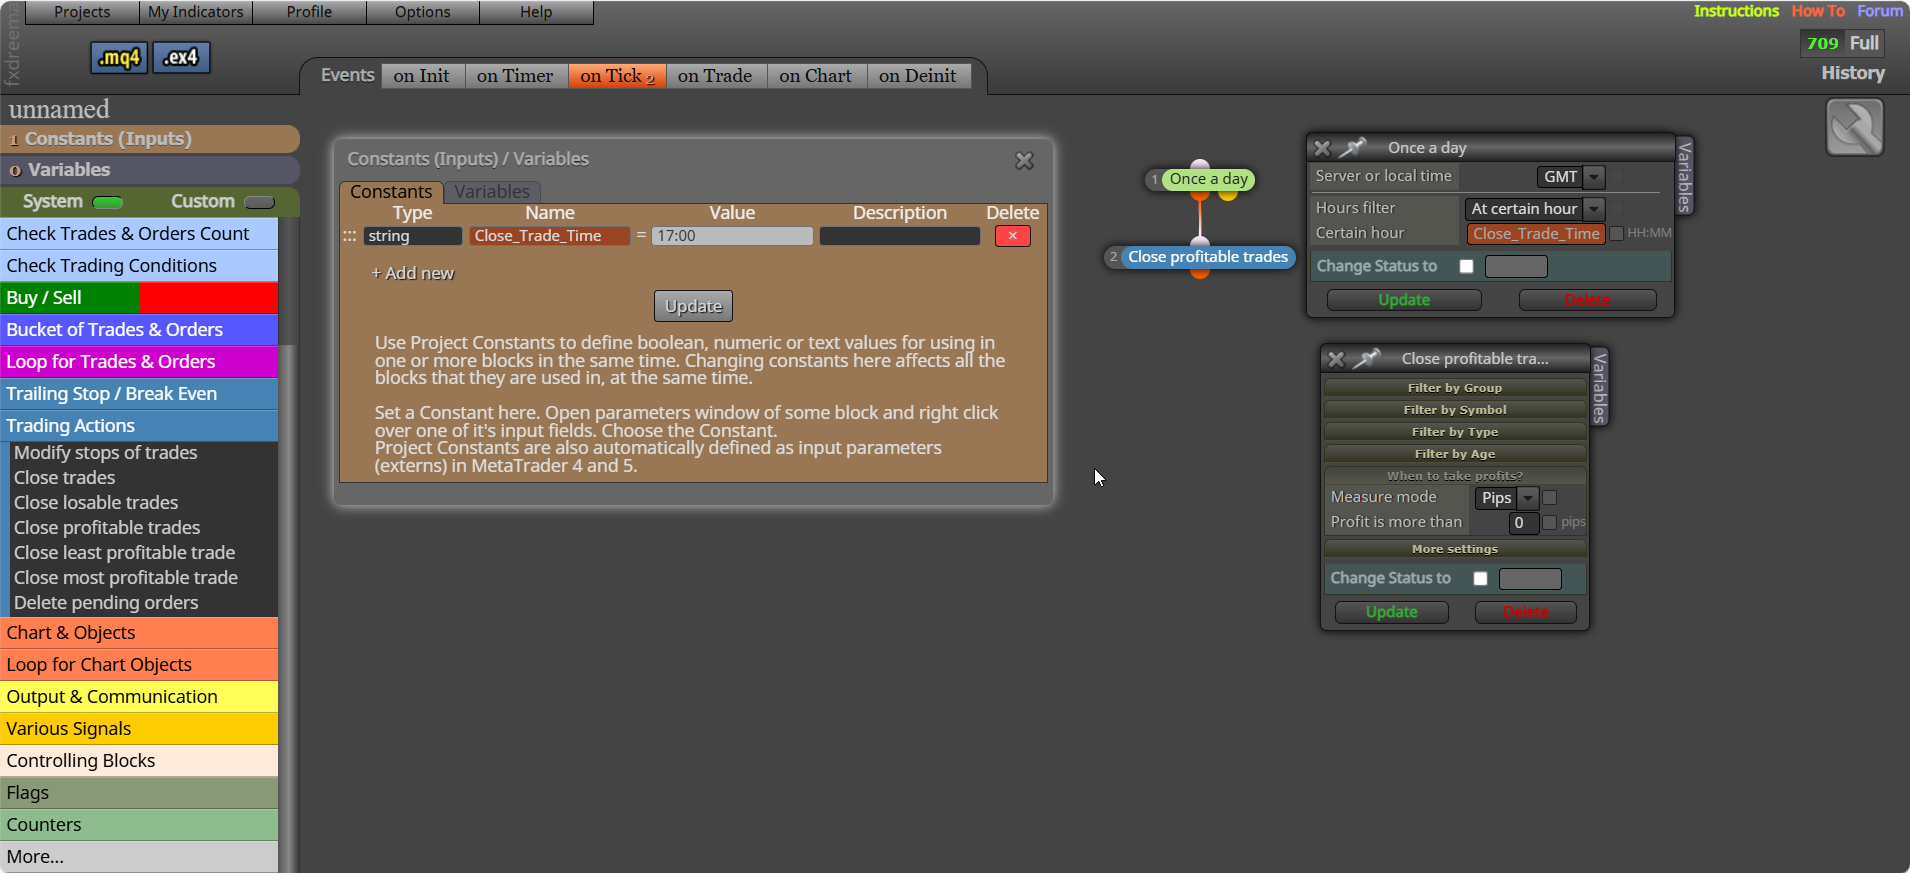Switch to the on Timer event tab
1910x873 pixels.
point(515,76)
